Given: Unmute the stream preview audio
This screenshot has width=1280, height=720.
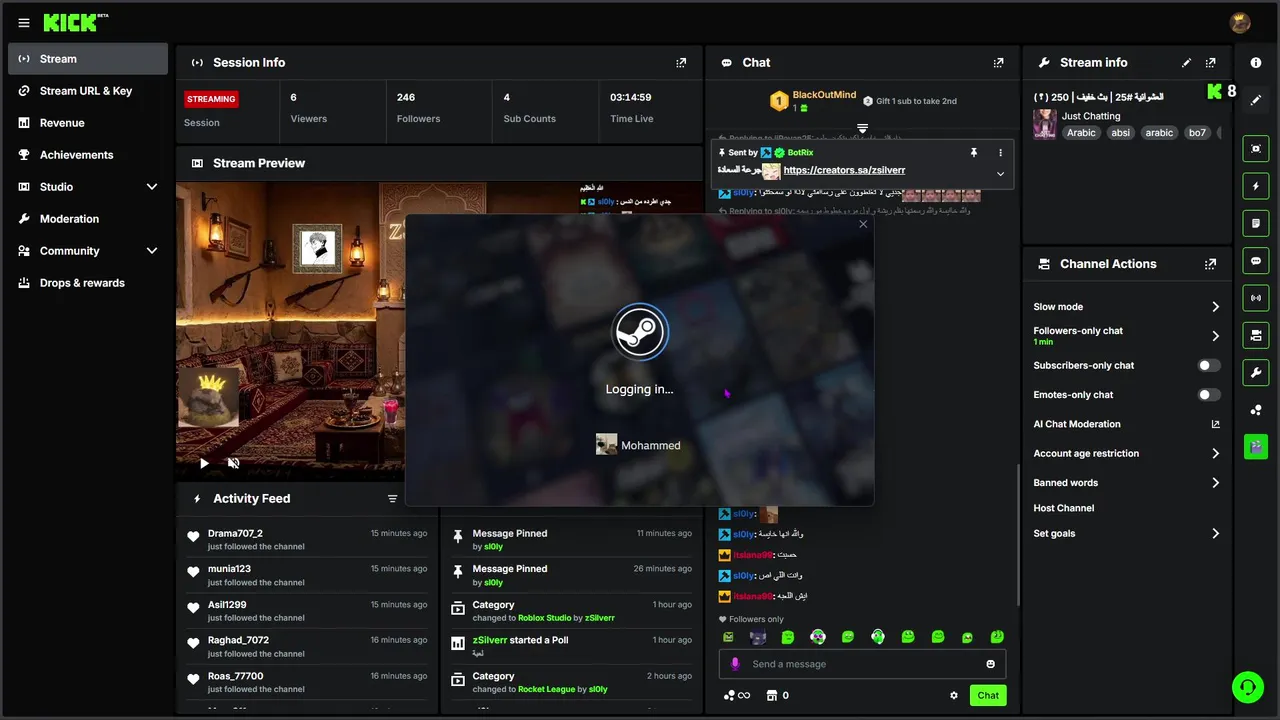Looking at the screenshot, I should coord(233,463).
